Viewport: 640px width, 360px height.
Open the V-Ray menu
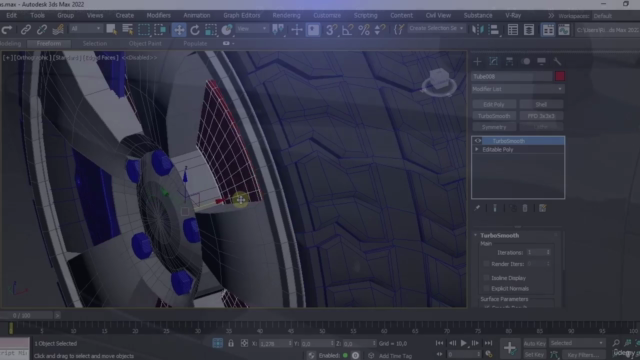[513, 15]
